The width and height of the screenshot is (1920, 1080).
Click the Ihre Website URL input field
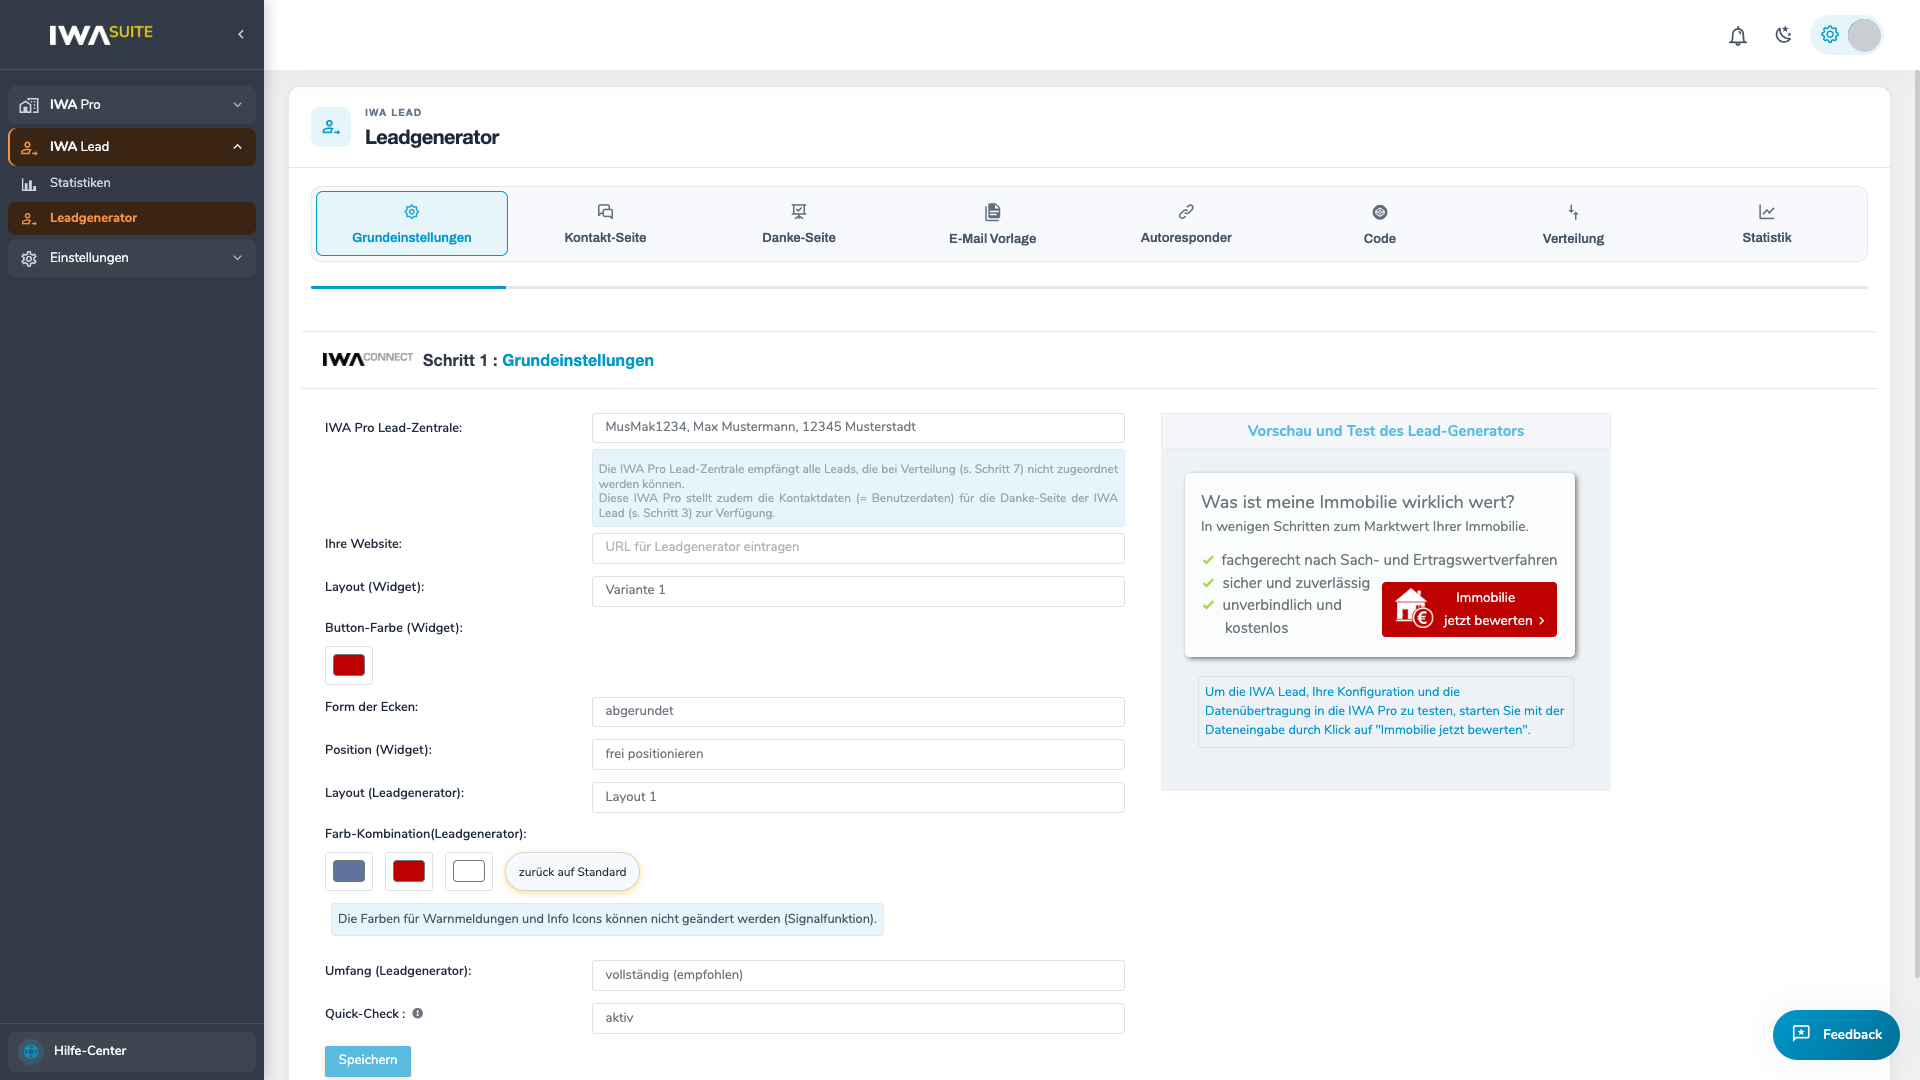[858, 548]
